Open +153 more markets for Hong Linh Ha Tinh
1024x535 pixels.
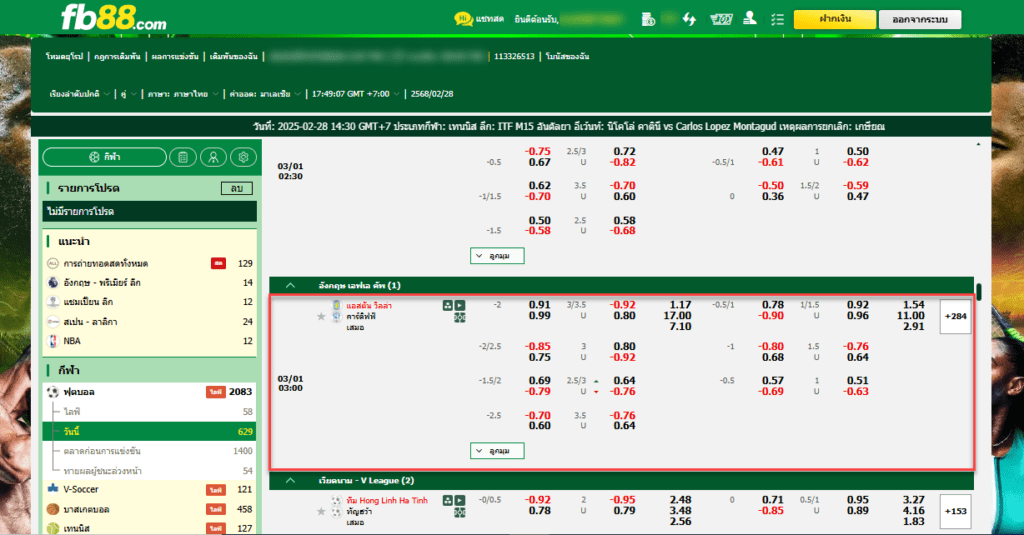[x=955, y=511]
